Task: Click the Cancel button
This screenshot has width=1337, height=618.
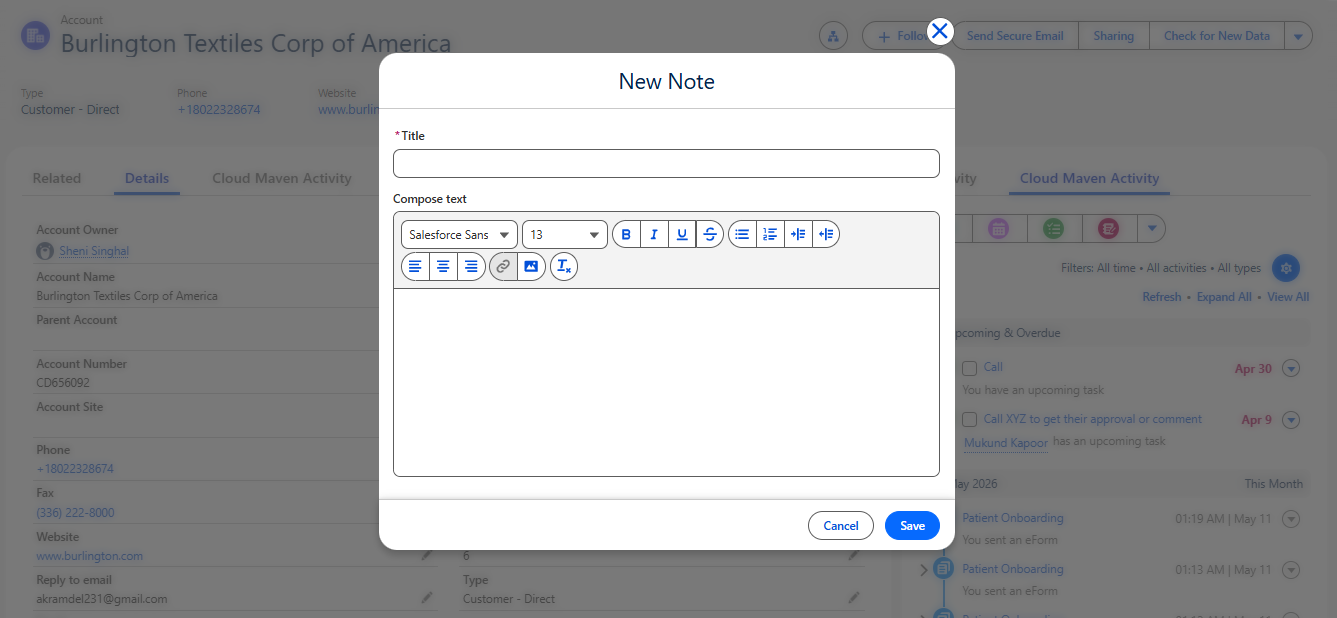Action: 841,525
